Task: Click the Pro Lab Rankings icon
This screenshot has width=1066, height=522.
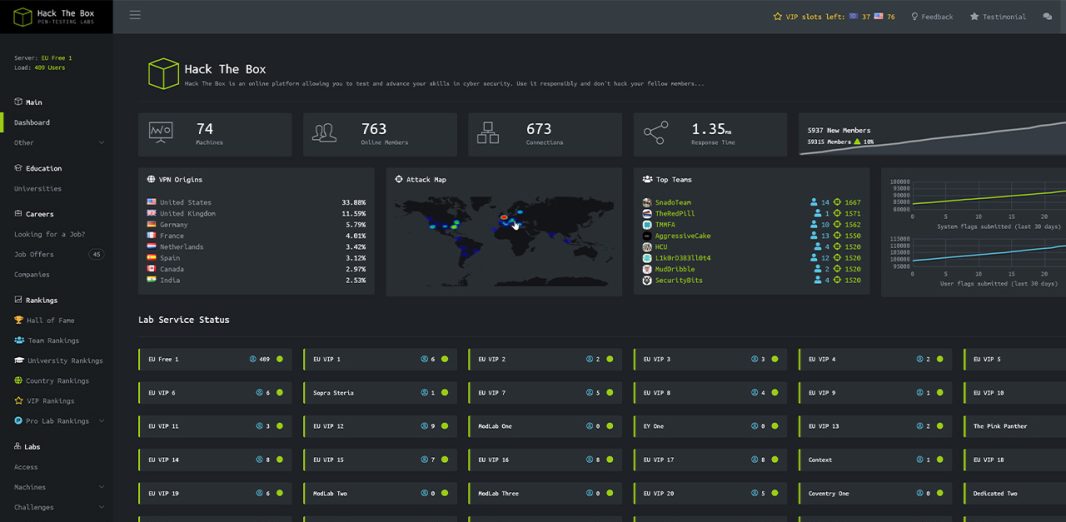Action: pos(19,421)
